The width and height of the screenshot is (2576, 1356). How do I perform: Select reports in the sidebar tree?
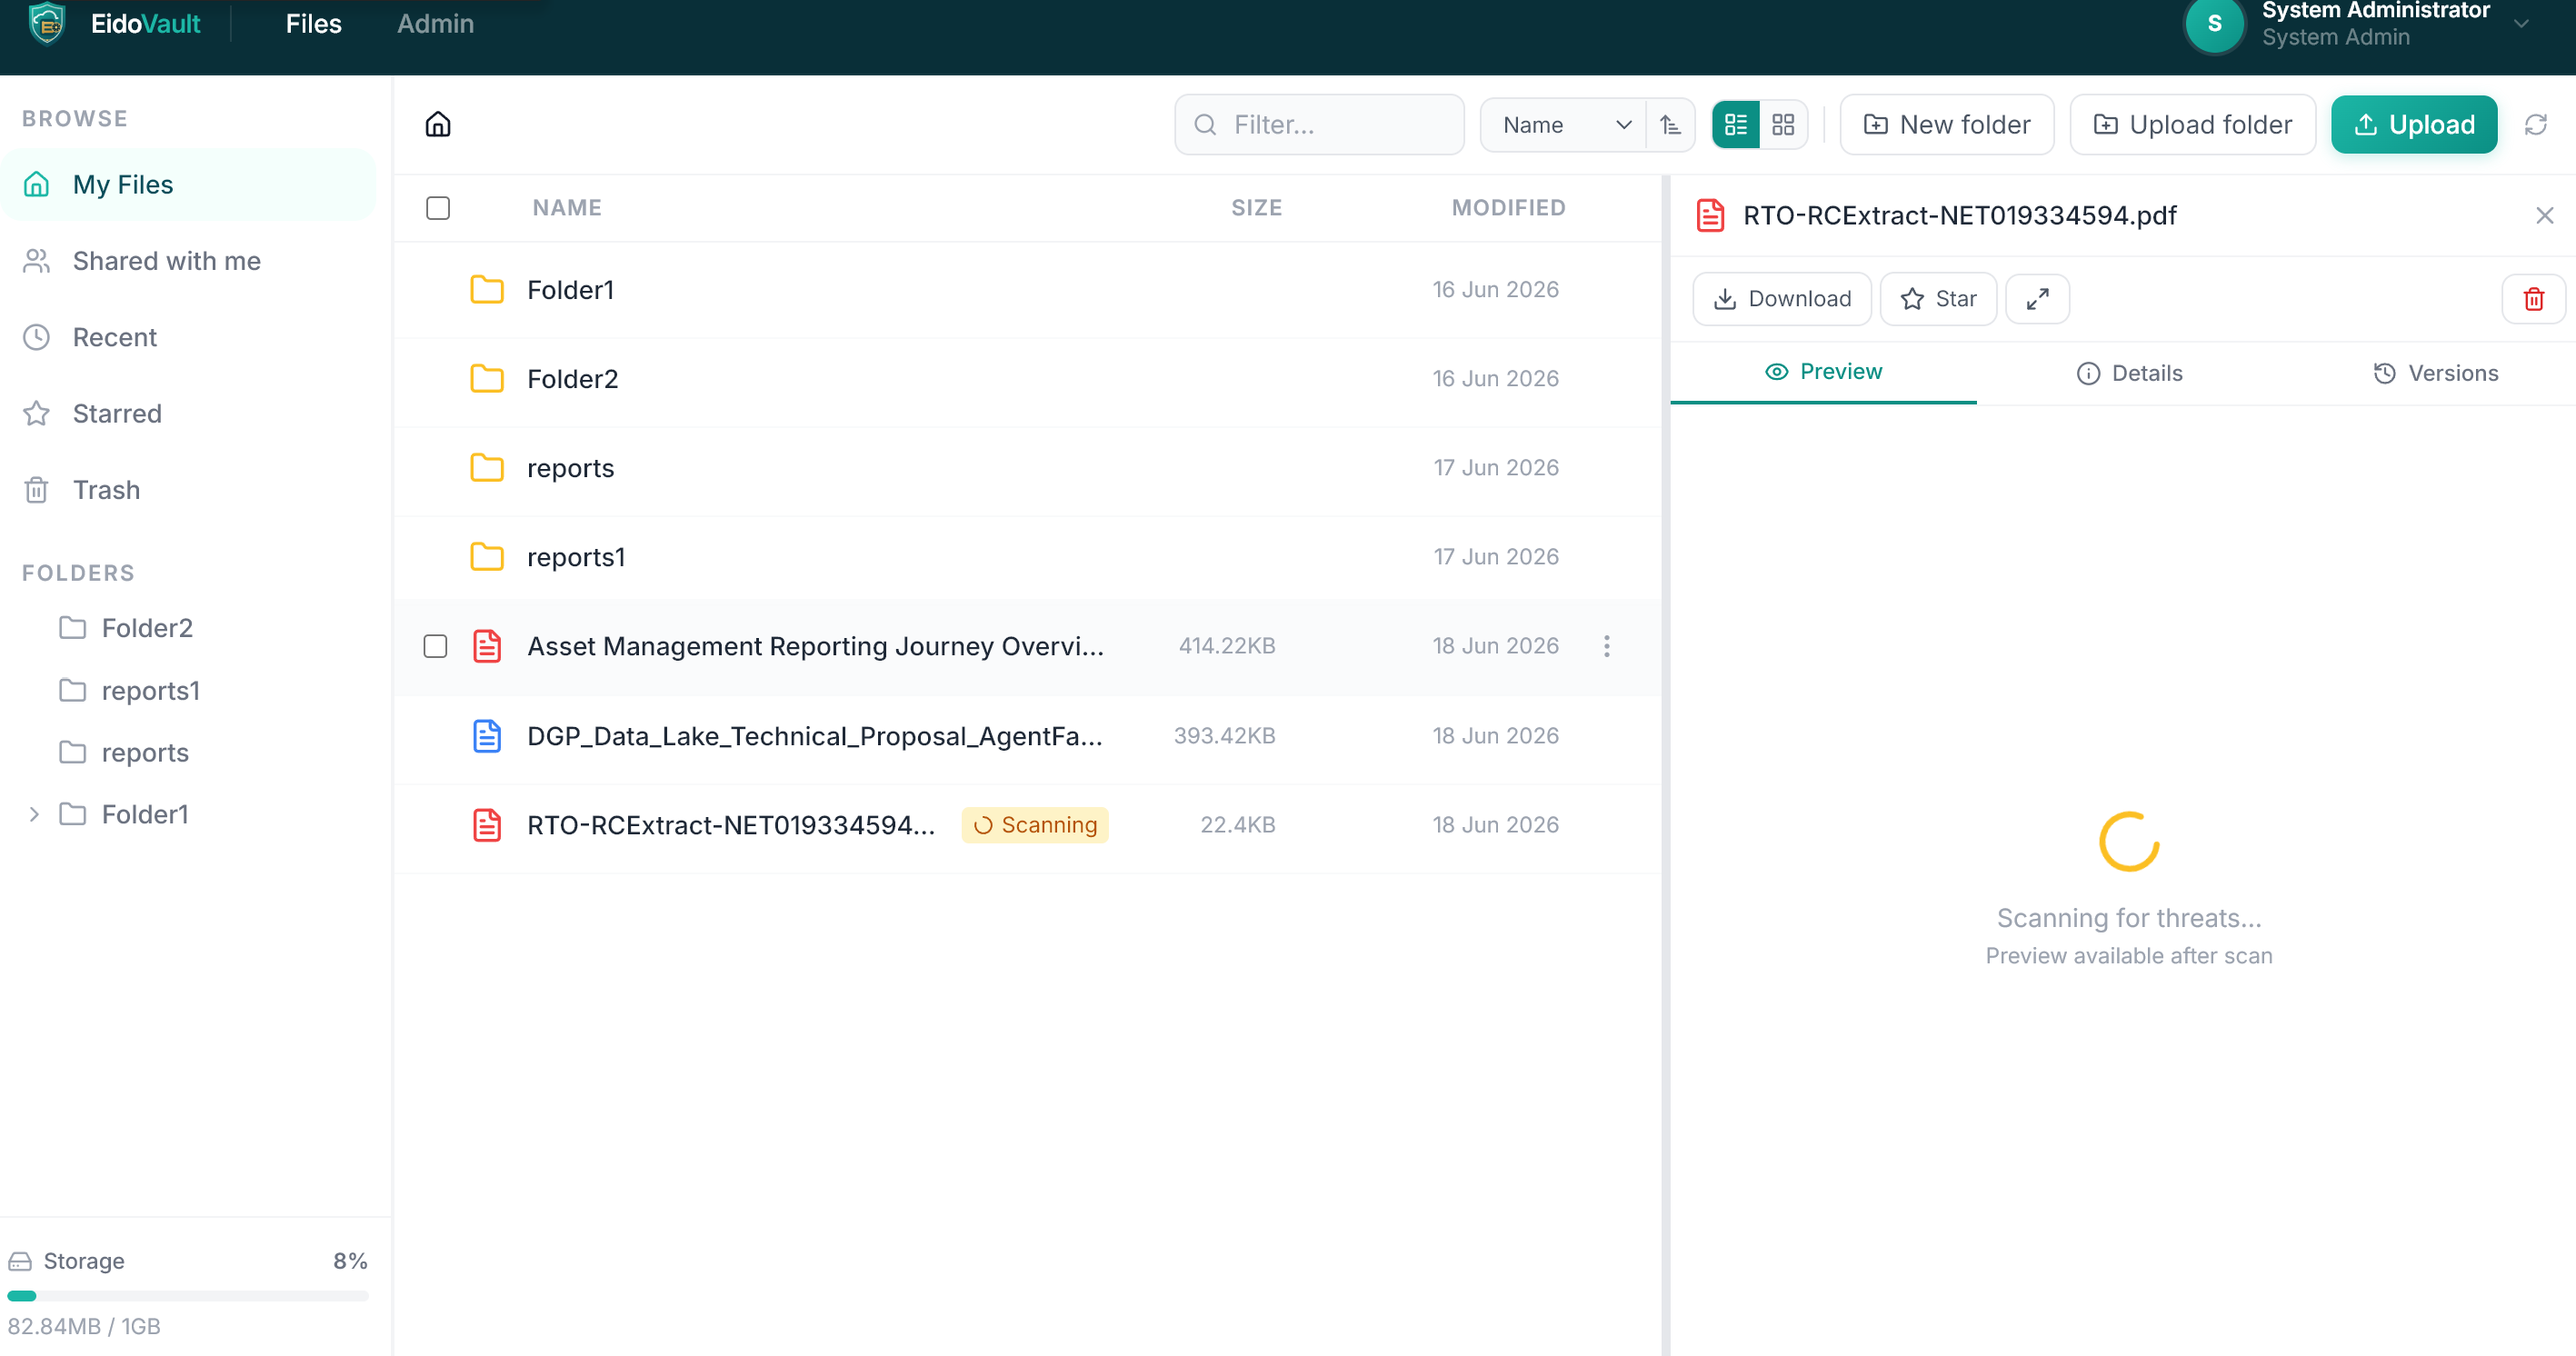tap(144, 752)
